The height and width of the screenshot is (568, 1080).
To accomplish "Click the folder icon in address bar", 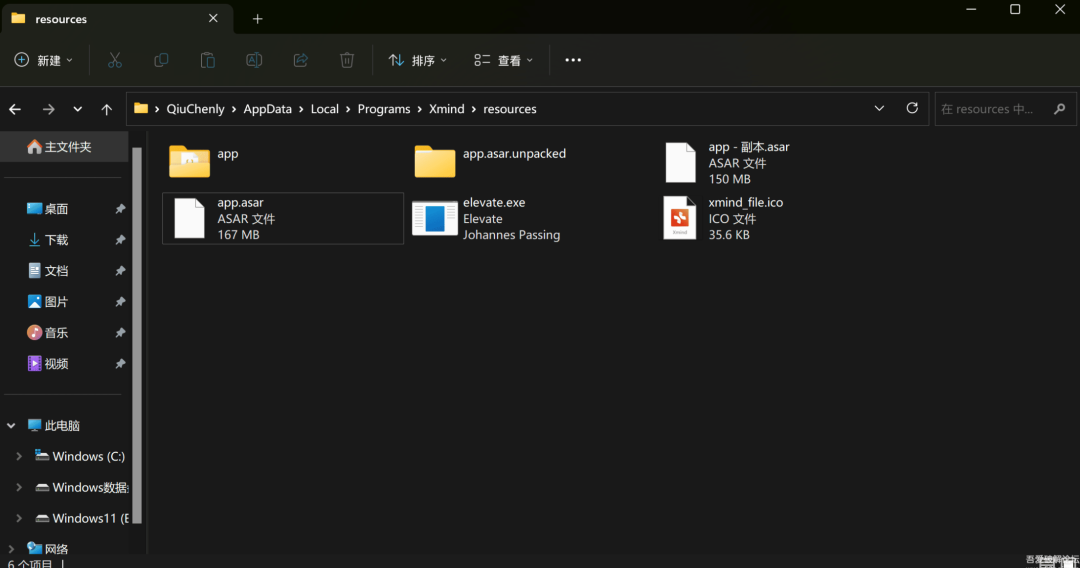I will pyautogui.click(x=141, y=108).
